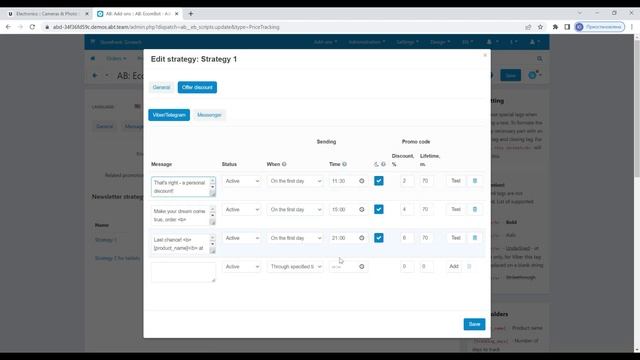640x360 pixels.
Task: Switch to Messenger tab
Action: [x=209, y=115]
